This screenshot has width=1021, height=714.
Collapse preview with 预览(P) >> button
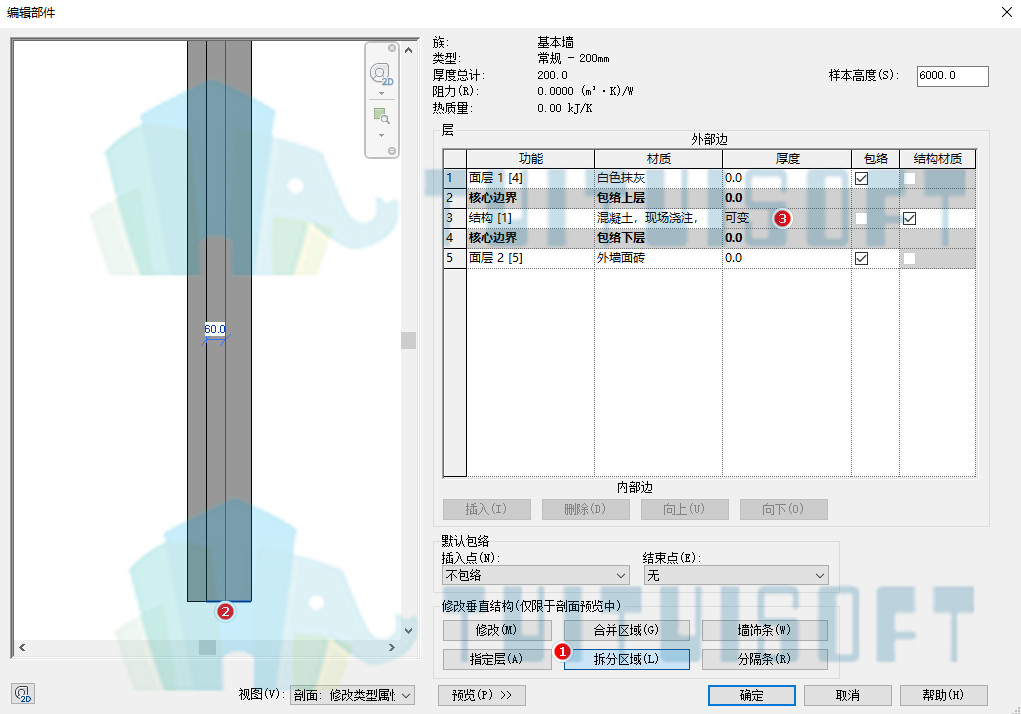[x=482, y=695]
